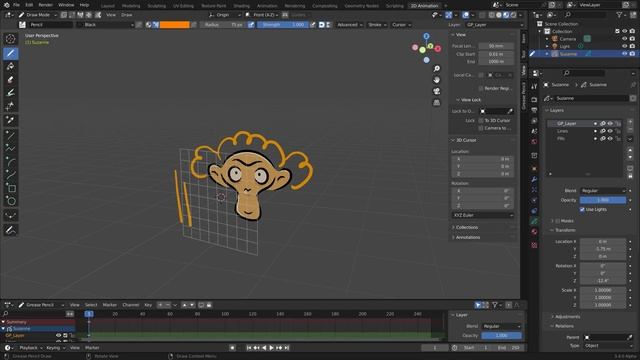640x360 pixels.
Task: Switch to the Scripting workspace tab
Action: click(395, 6)
